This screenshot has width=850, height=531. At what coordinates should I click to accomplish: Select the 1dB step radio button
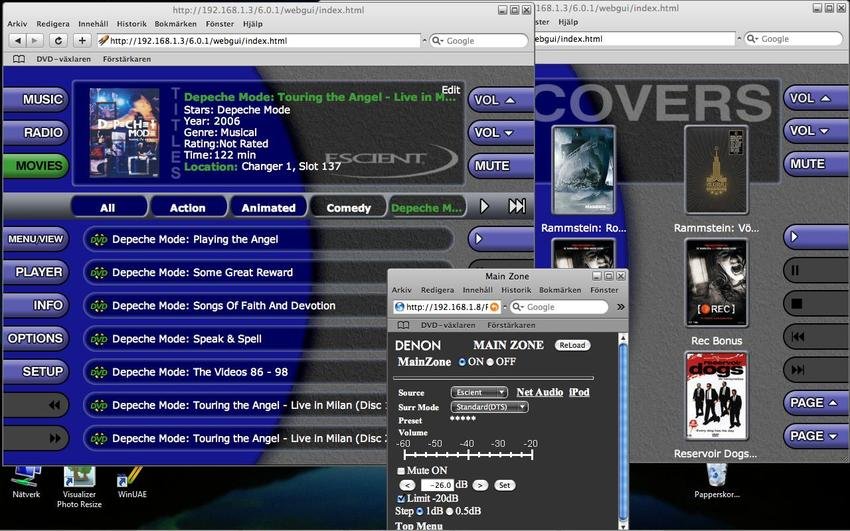coord(420,511)
